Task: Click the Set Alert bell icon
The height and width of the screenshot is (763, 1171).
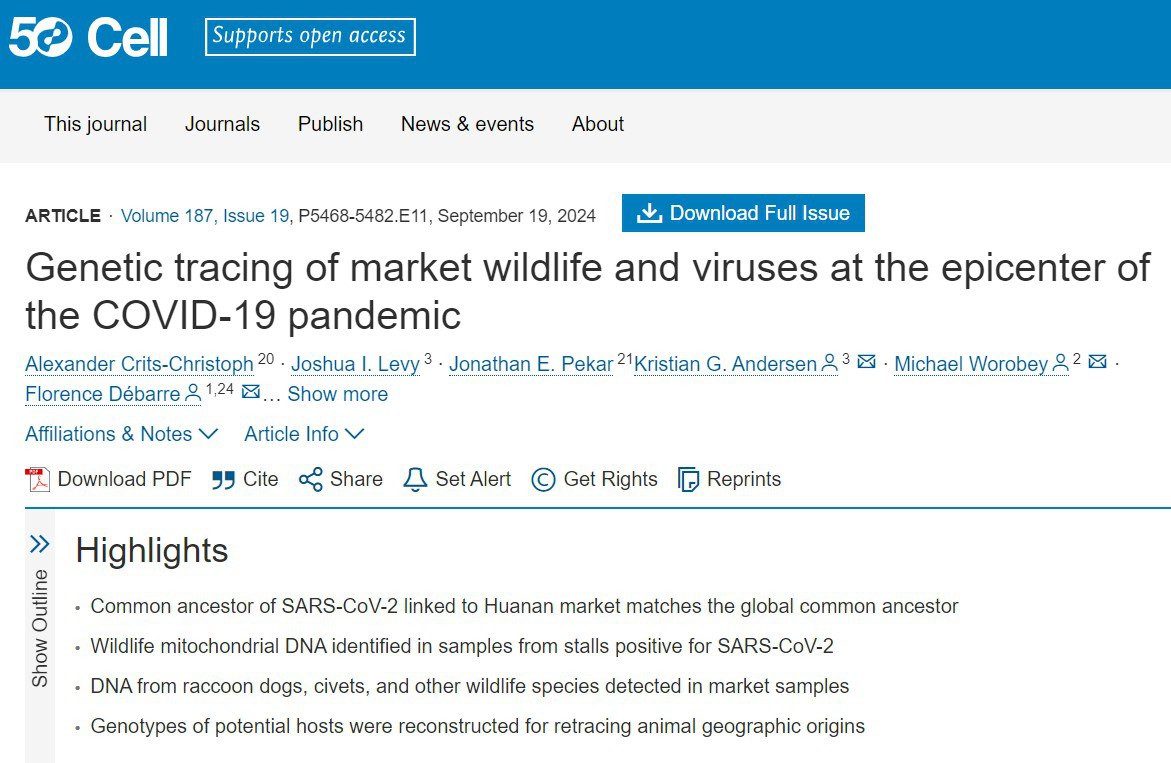Action: tap(415, 479)
